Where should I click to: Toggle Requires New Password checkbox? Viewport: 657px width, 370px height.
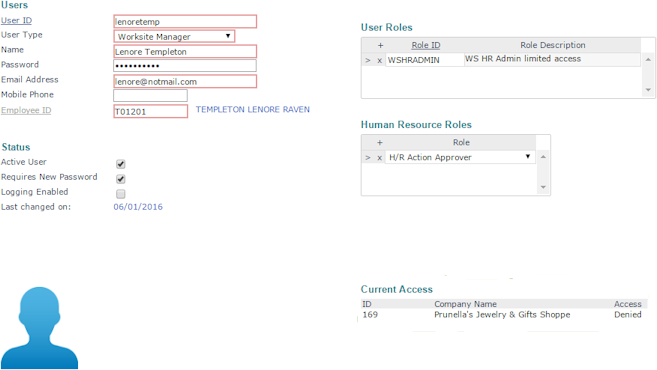[x=121, y=179]
